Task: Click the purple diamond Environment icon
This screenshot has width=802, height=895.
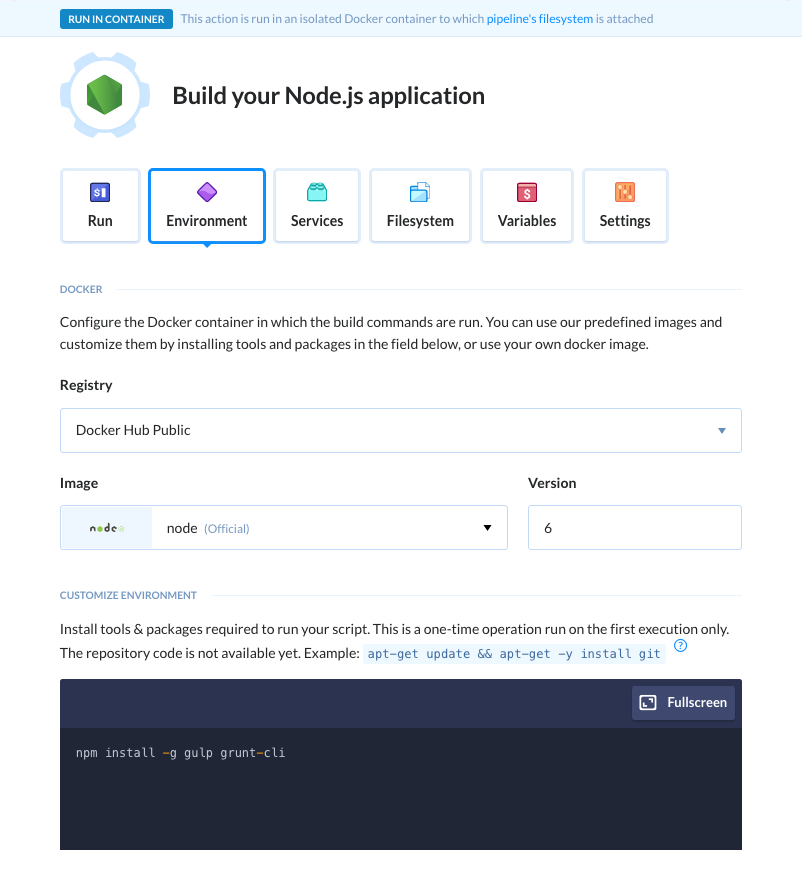Action: click(207, 192)
